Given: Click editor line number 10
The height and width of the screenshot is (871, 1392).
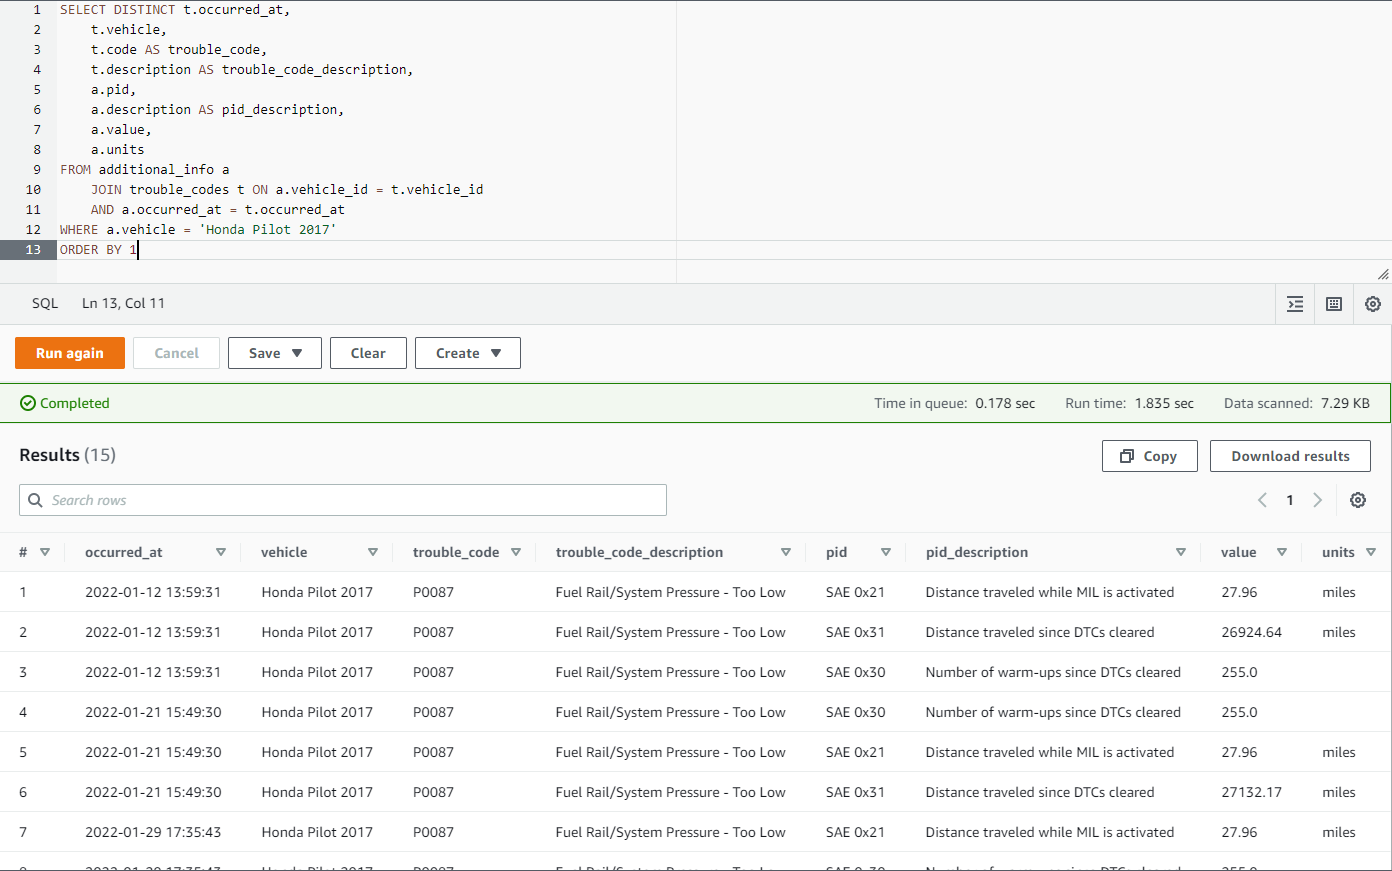Looking at the screenshot, I should point(33,190).
